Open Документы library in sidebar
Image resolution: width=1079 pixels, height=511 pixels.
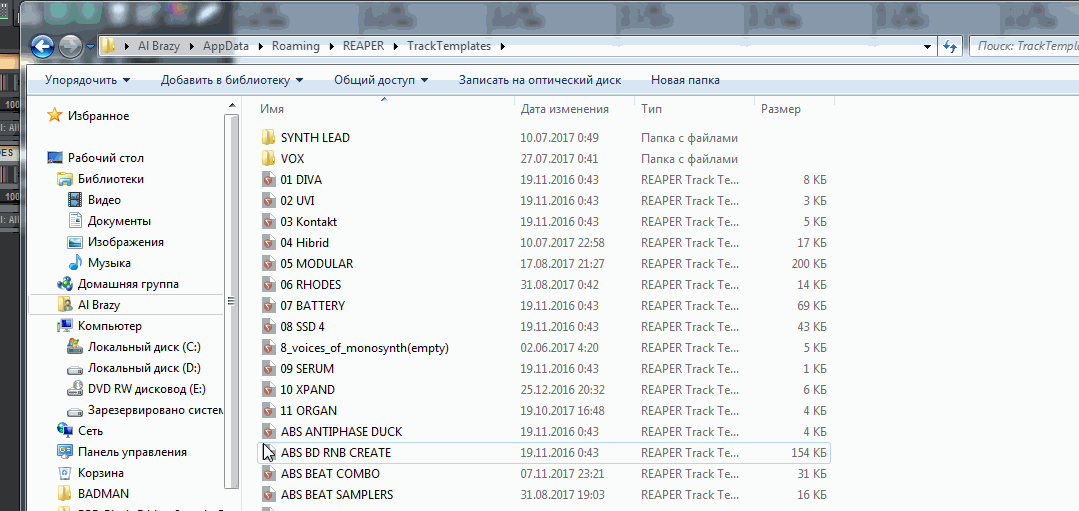(119, 221)
